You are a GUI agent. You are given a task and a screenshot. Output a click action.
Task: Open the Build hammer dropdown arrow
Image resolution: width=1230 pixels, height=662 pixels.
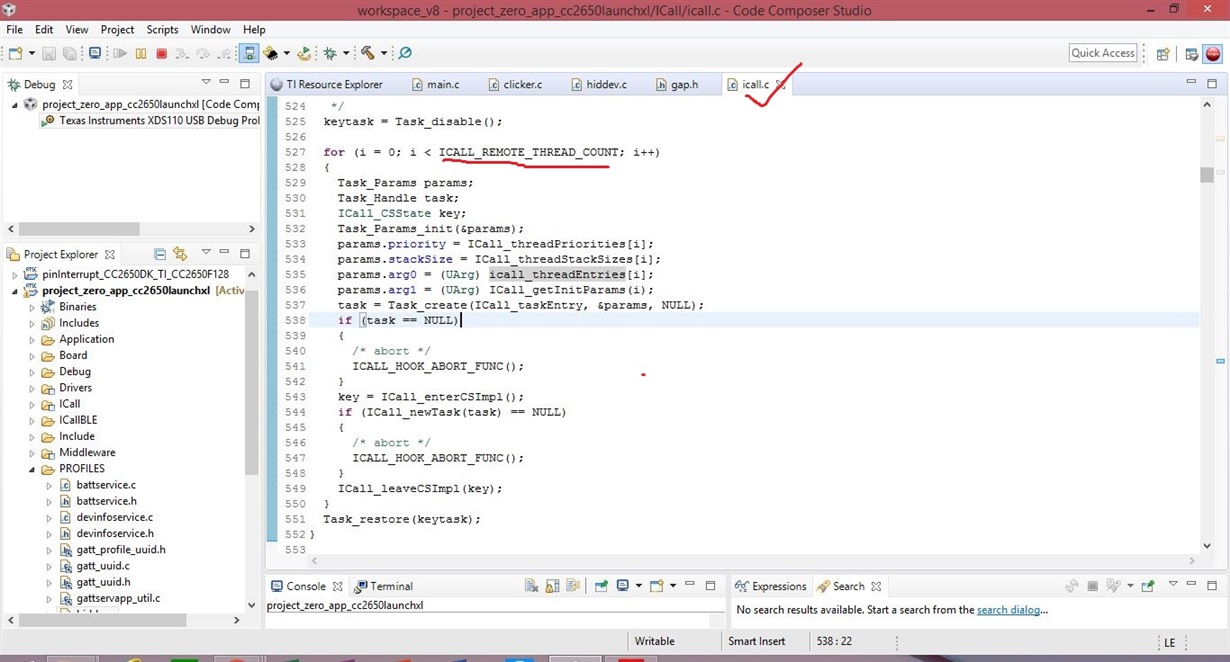pos(383,53)
